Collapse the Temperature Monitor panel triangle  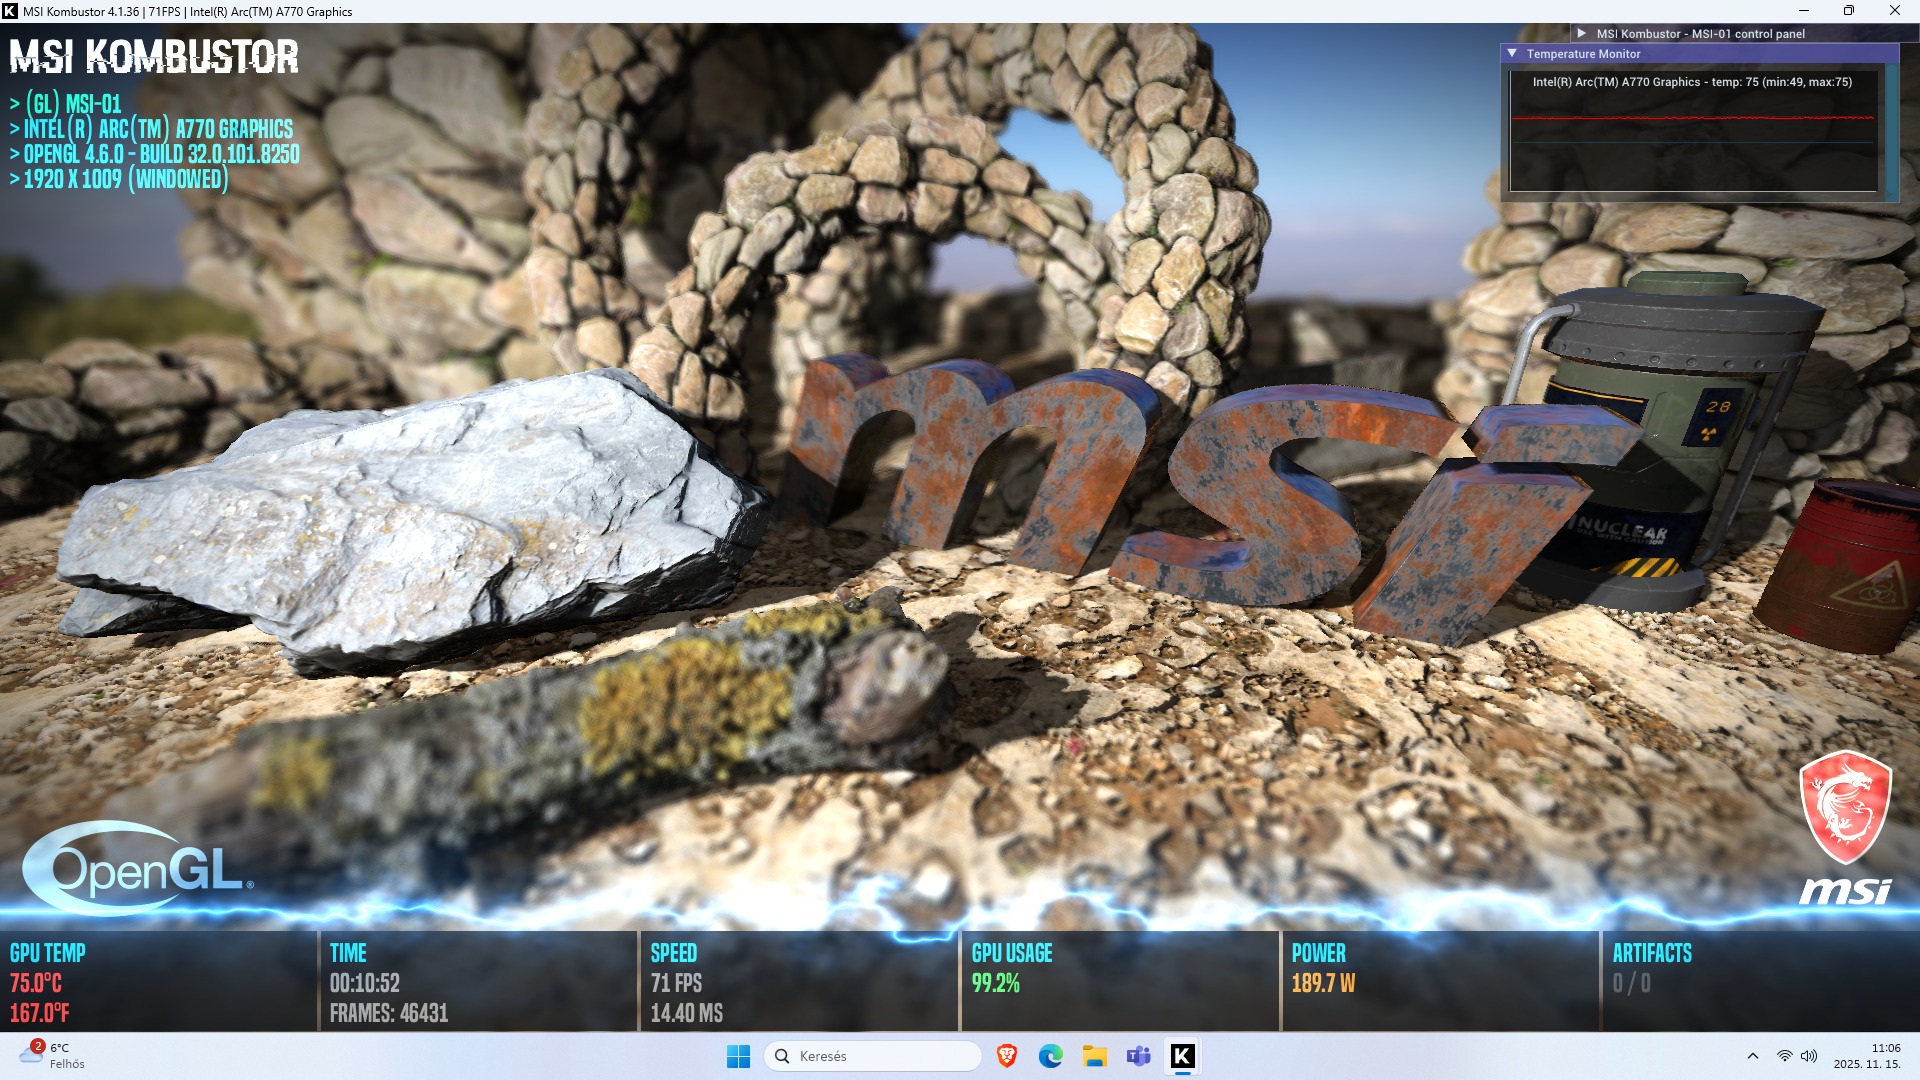tap(1512, 54)
